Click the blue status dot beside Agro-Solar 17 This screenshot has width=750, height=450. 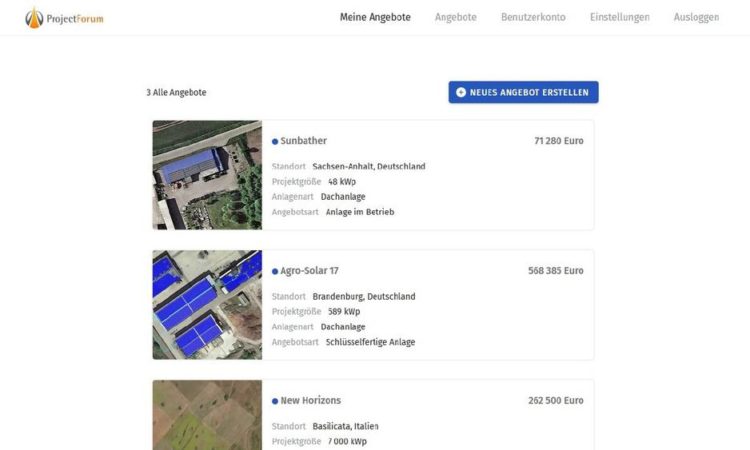[275, 272]
